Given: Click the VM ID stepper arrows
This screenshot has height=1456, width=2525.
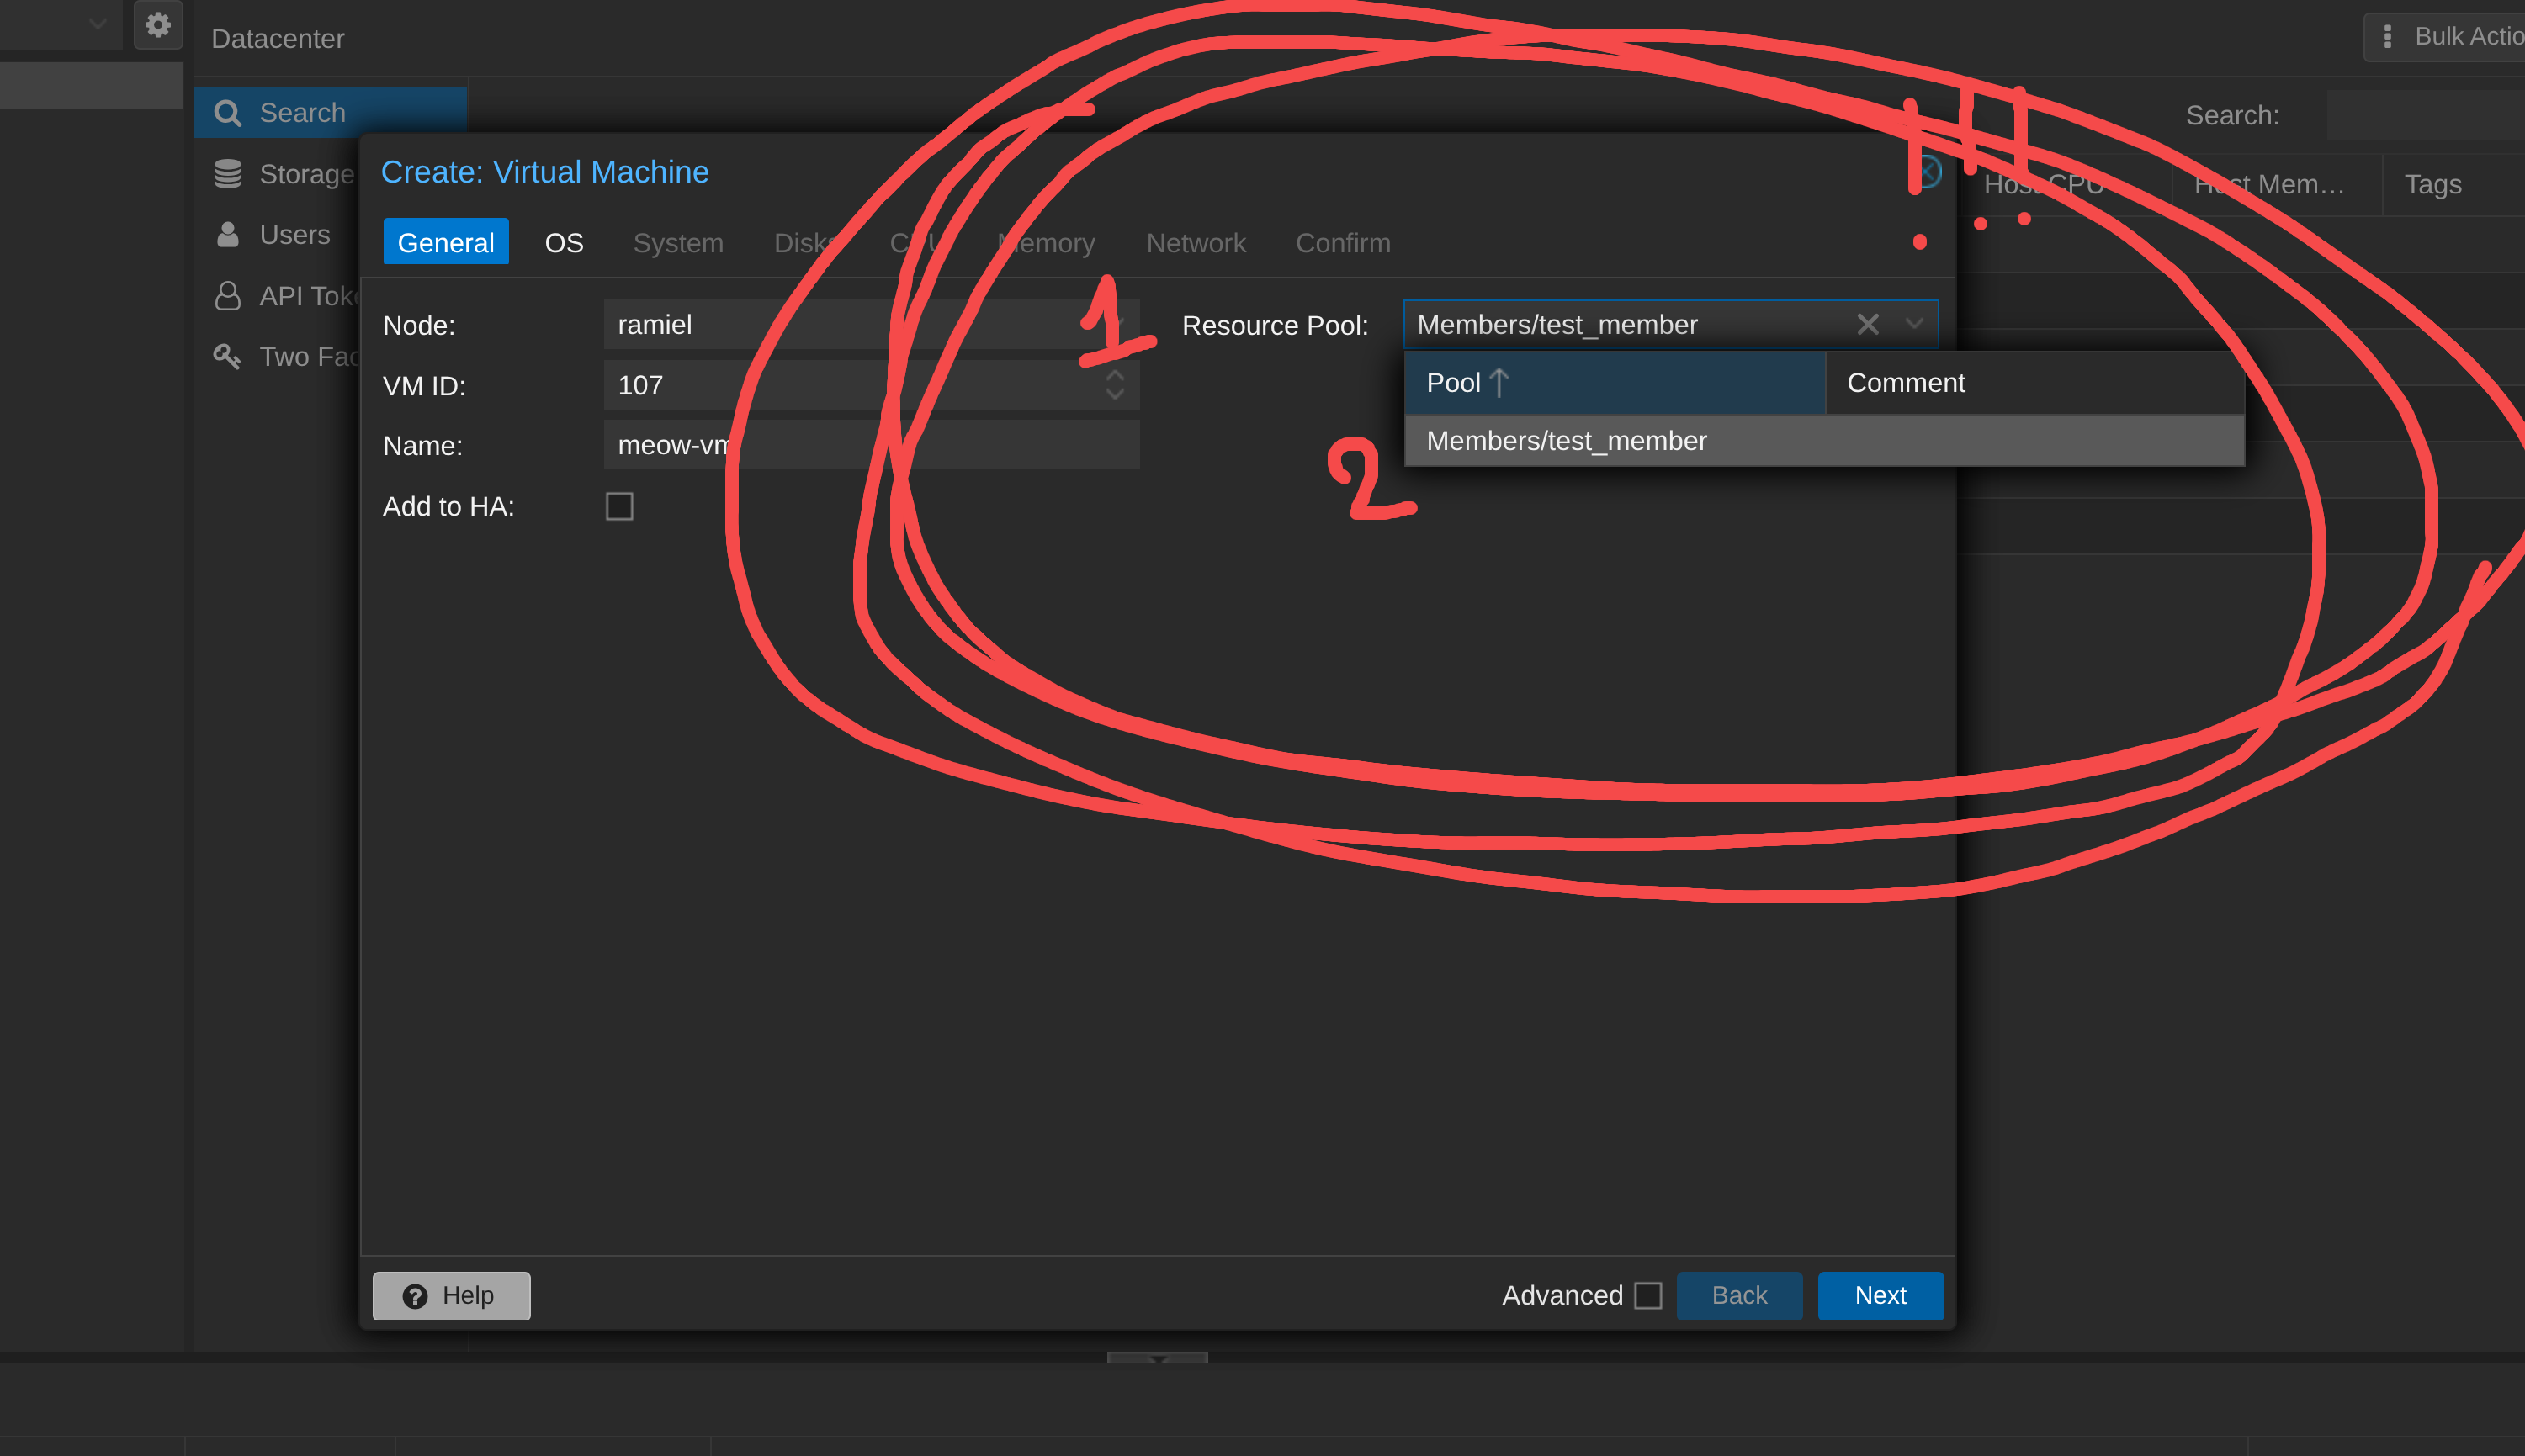Looking at the screenshot, I should [1115, 385].
